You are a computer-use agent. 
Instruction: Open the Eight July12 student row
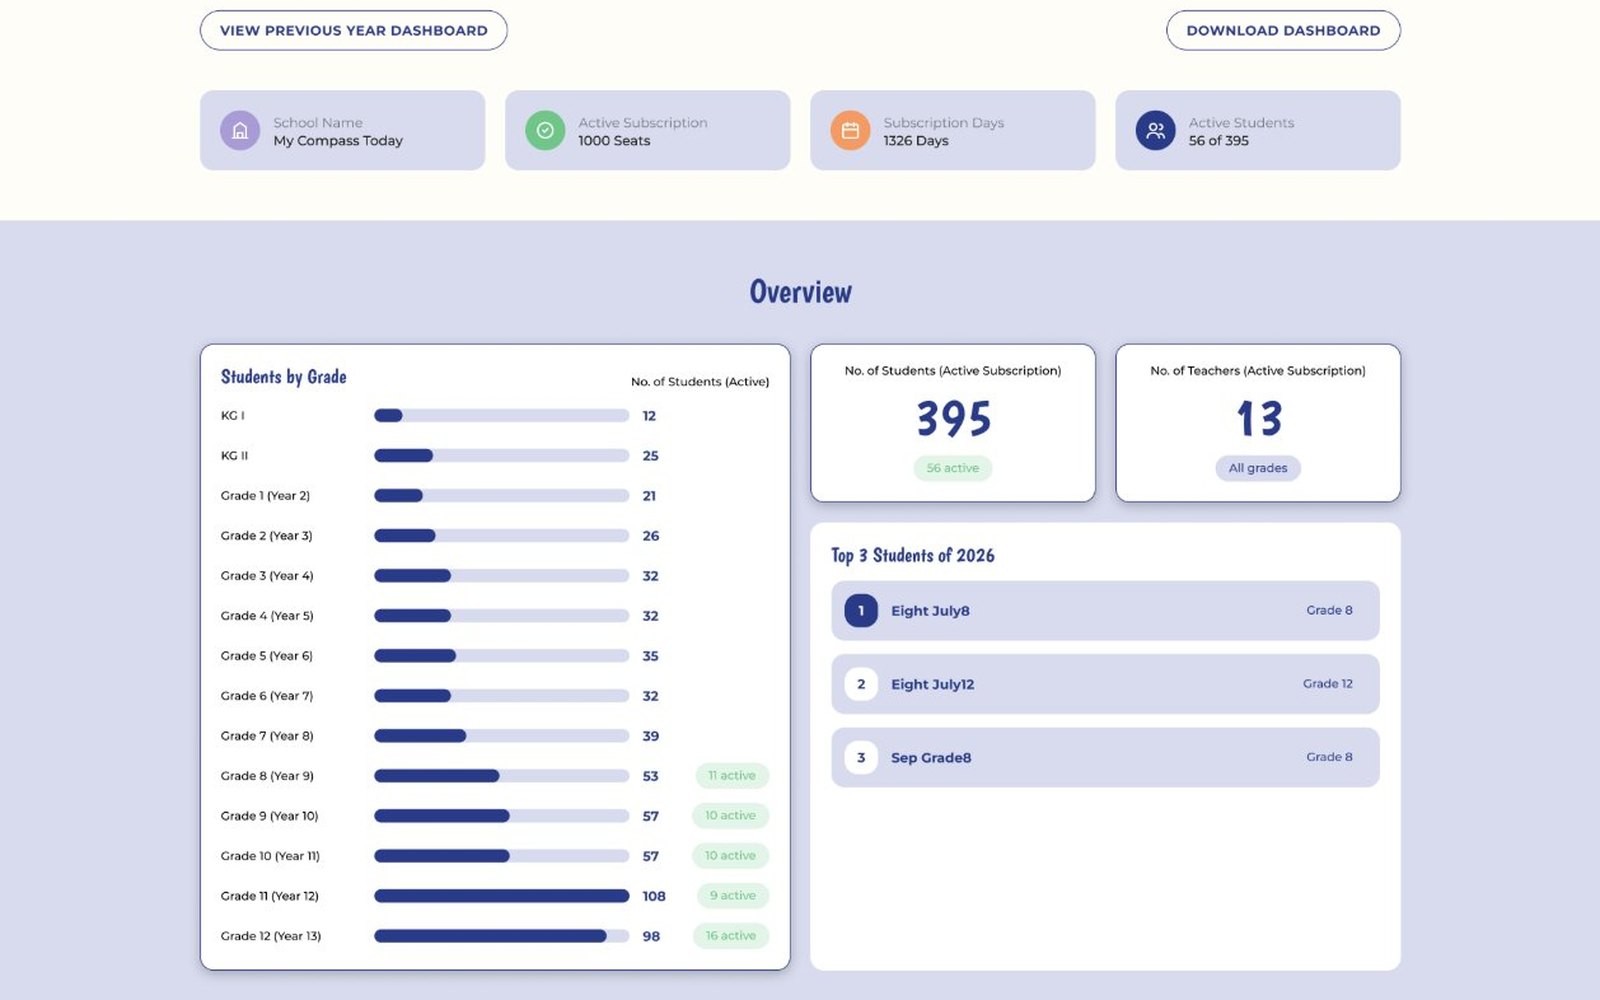pos(1105,684)
